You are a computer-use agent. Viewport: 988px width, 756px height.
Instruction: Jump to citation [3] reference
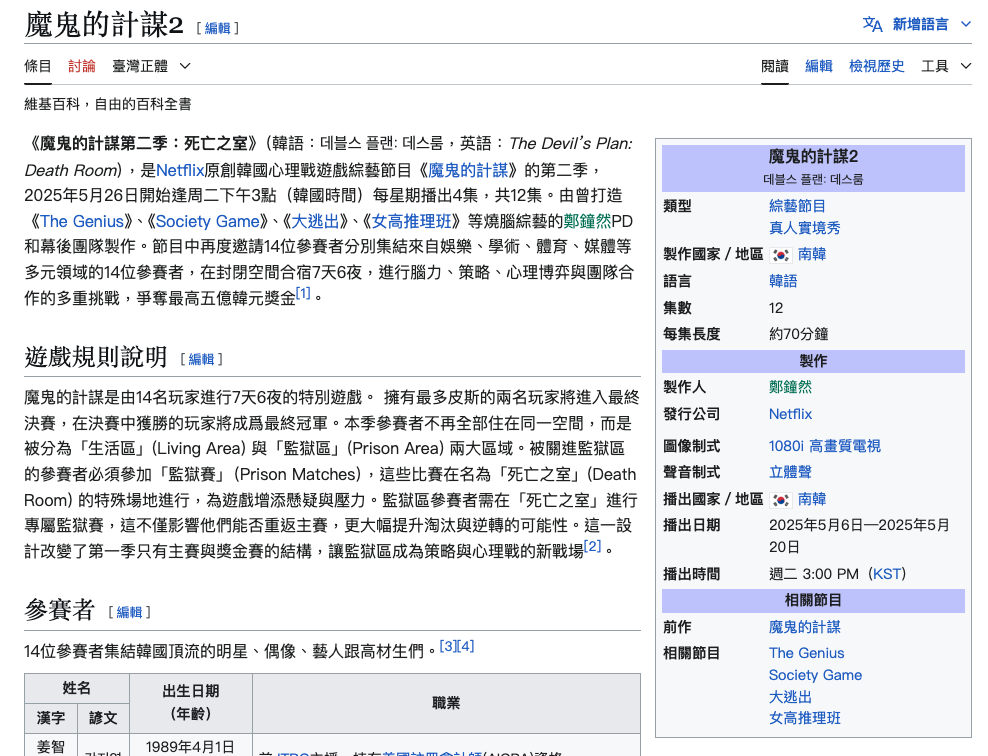click(448, 646)
